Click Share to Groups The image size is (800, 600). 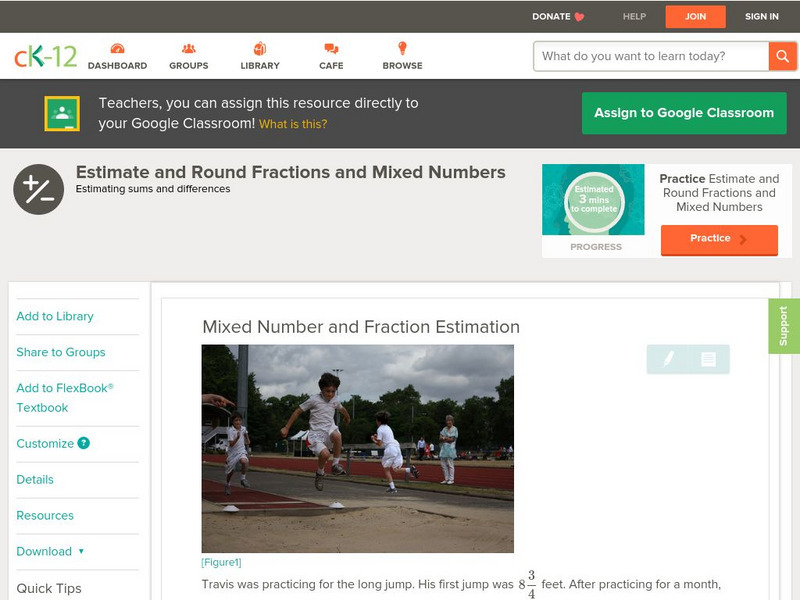click(61, 352)
